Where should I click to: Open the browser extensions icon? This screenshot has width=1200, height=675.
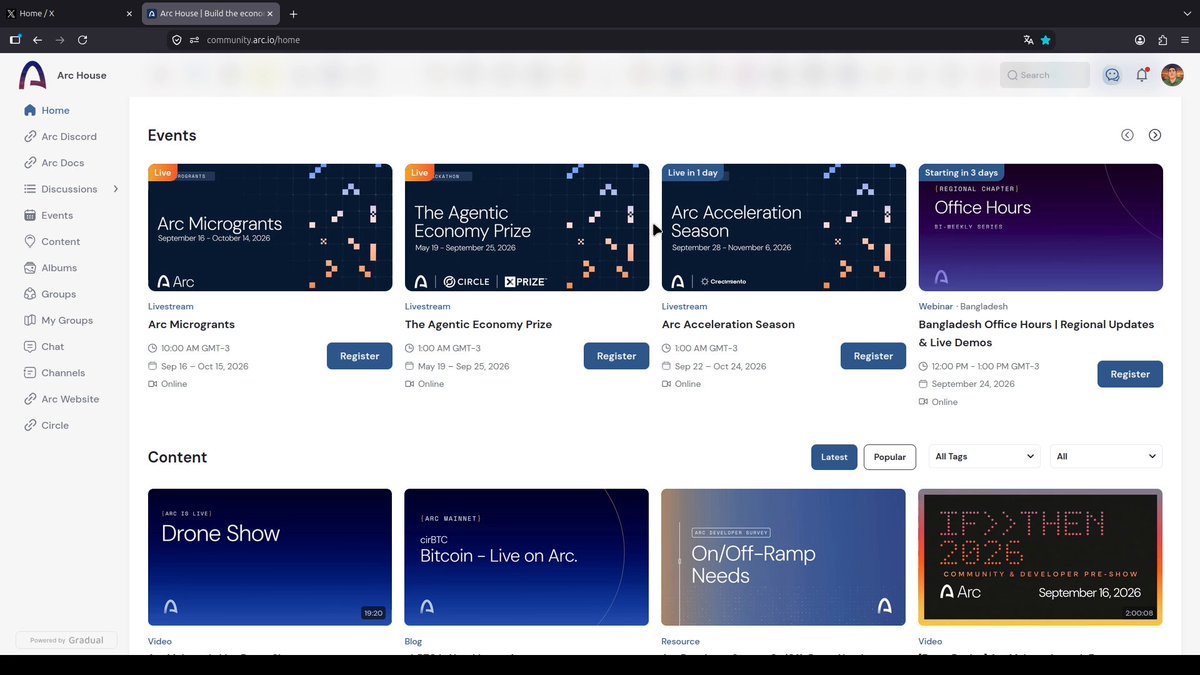pyautogui.click(x=1162, y=40)
